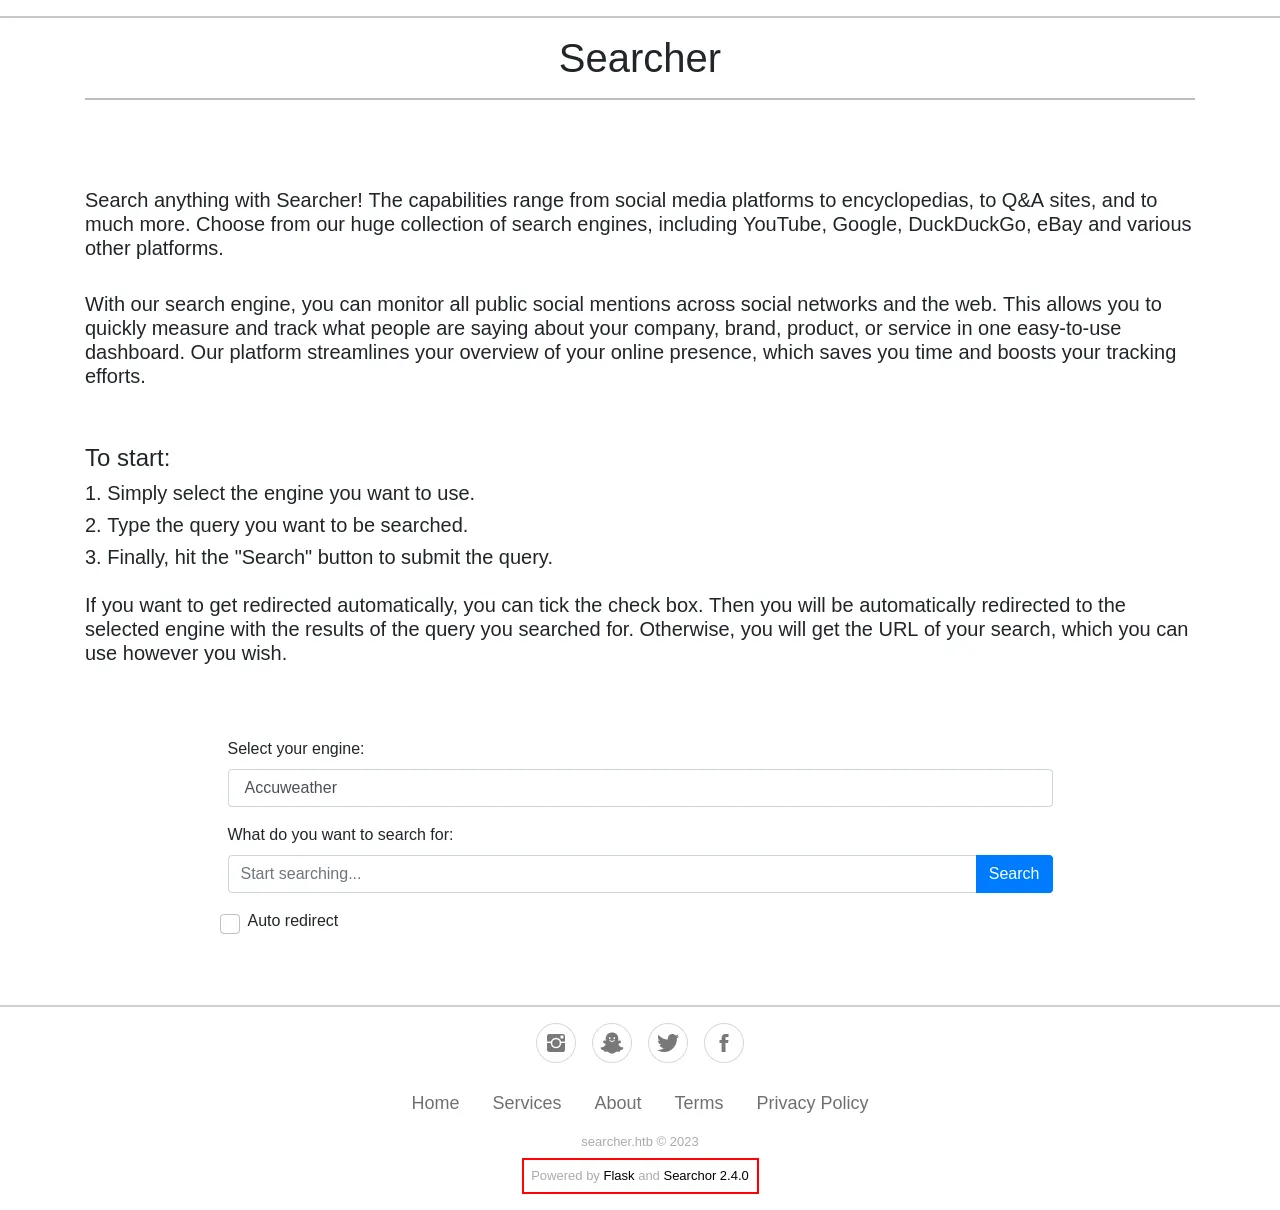1280x1210 pixels.
Task: Go to Home in footer navigation
Action: pos(435,1103)
